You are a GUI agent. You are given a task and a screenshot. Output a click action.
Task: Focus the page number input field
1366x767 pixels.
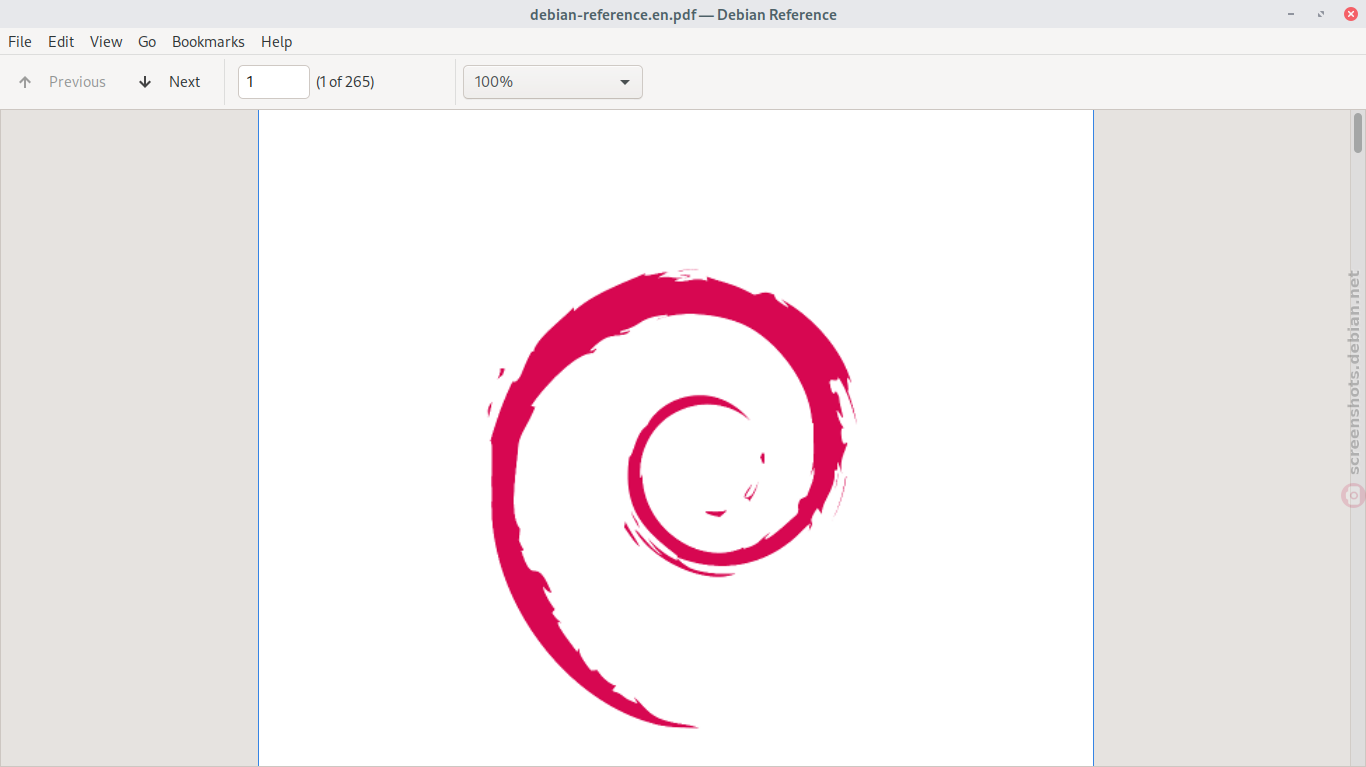(x=274, y=82)
